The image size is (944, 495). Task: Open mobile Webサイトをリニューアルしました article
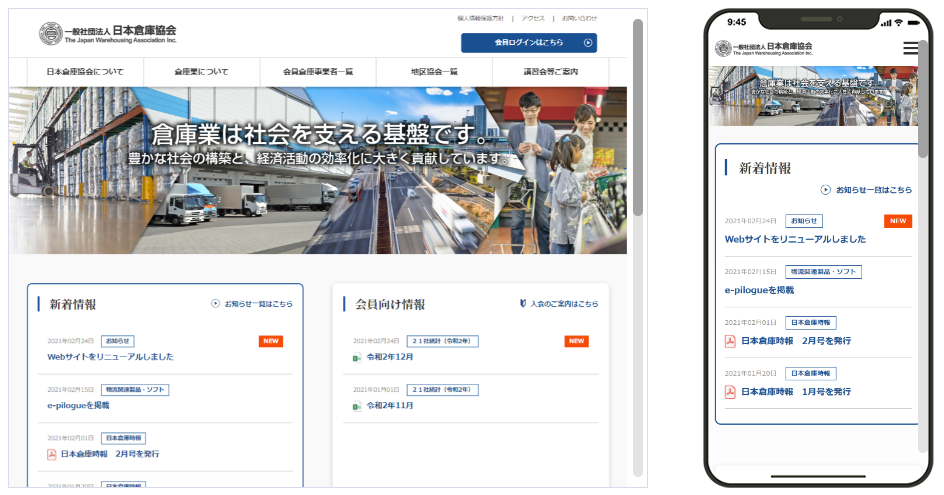795,239
